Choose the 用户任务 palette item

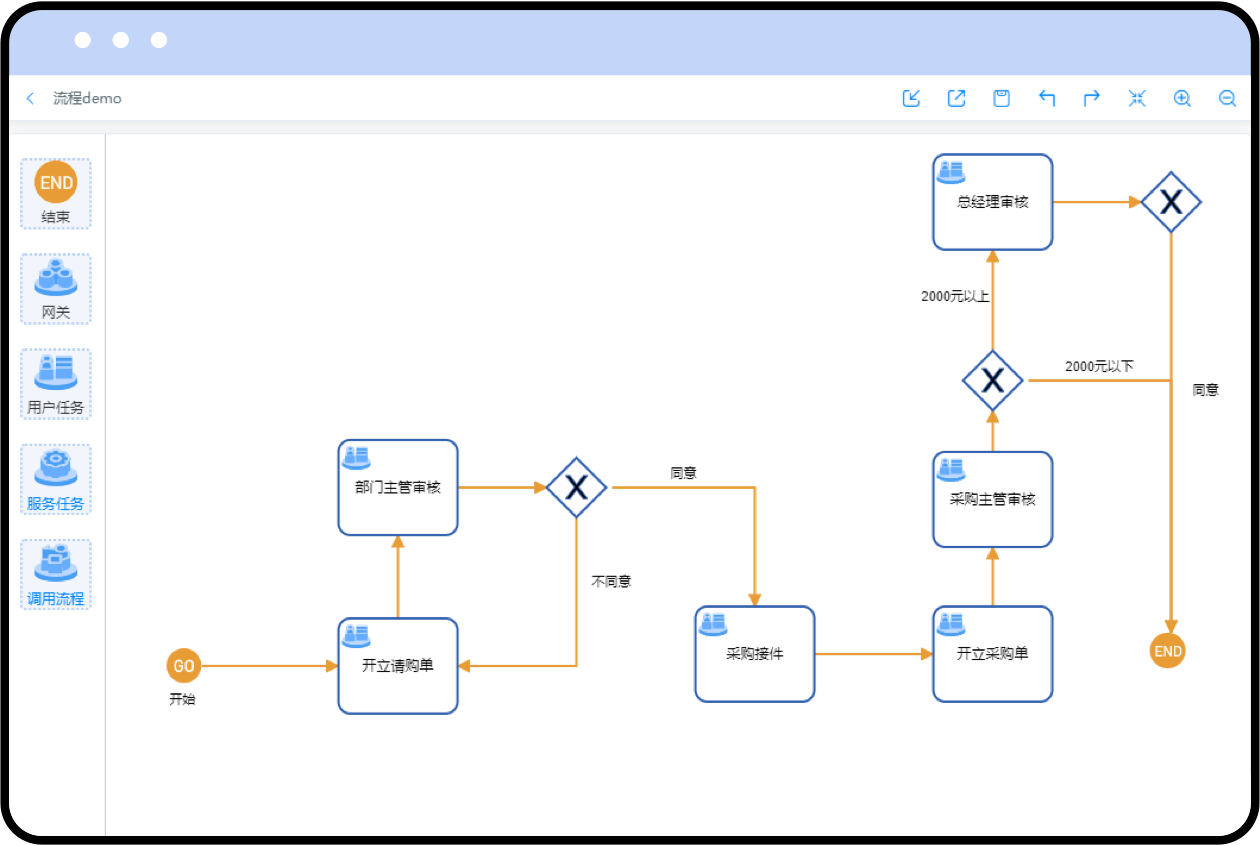[x=56, y=384]
